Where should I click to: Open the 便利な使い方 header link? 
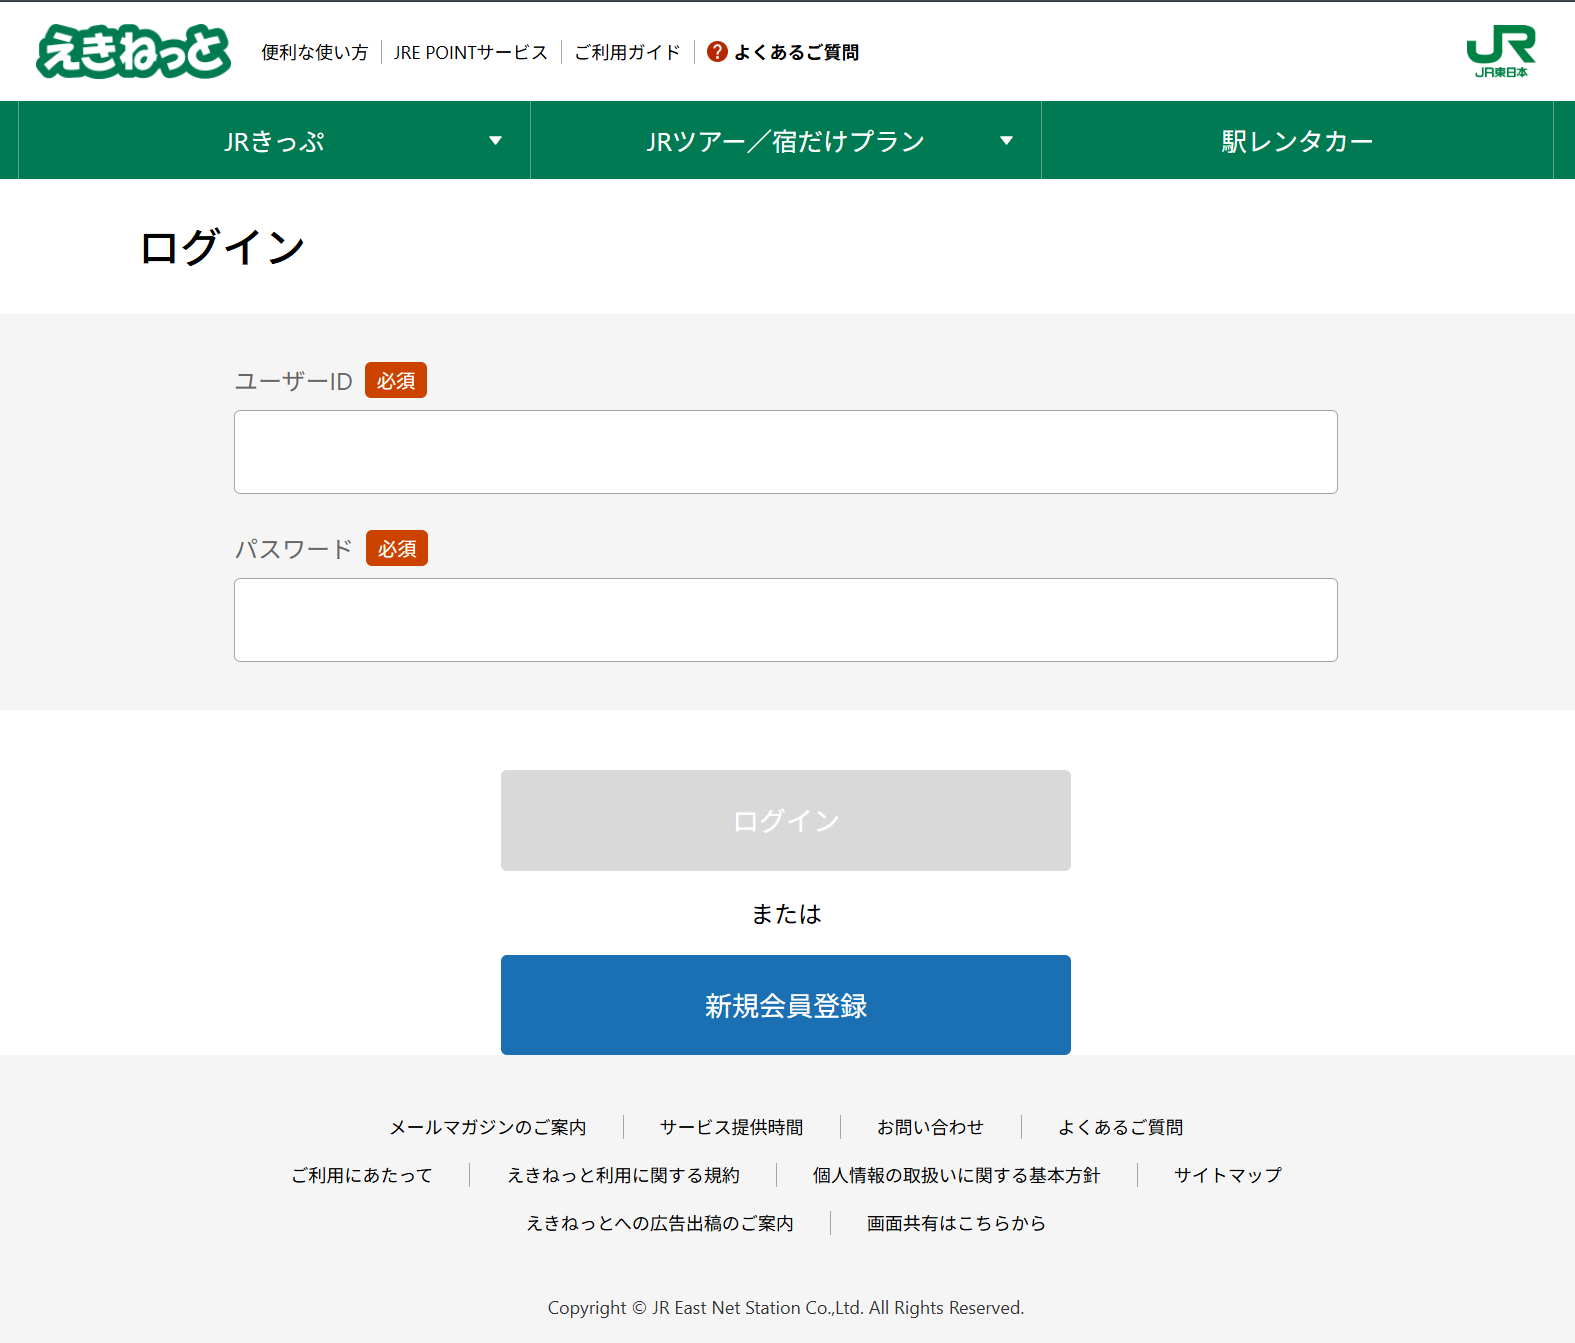click(315, 52)
